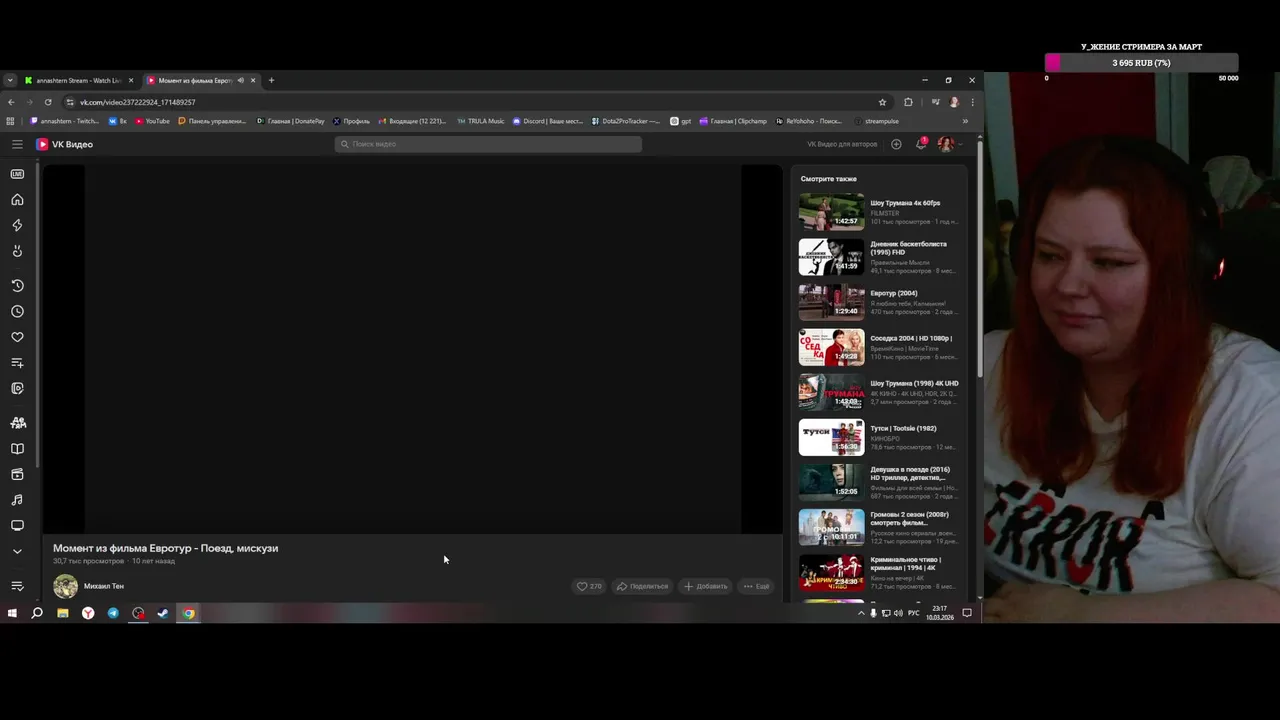1280x720 pixels.
Task: Open Евротур (2004) recommended video
Action: coord(893,293)
